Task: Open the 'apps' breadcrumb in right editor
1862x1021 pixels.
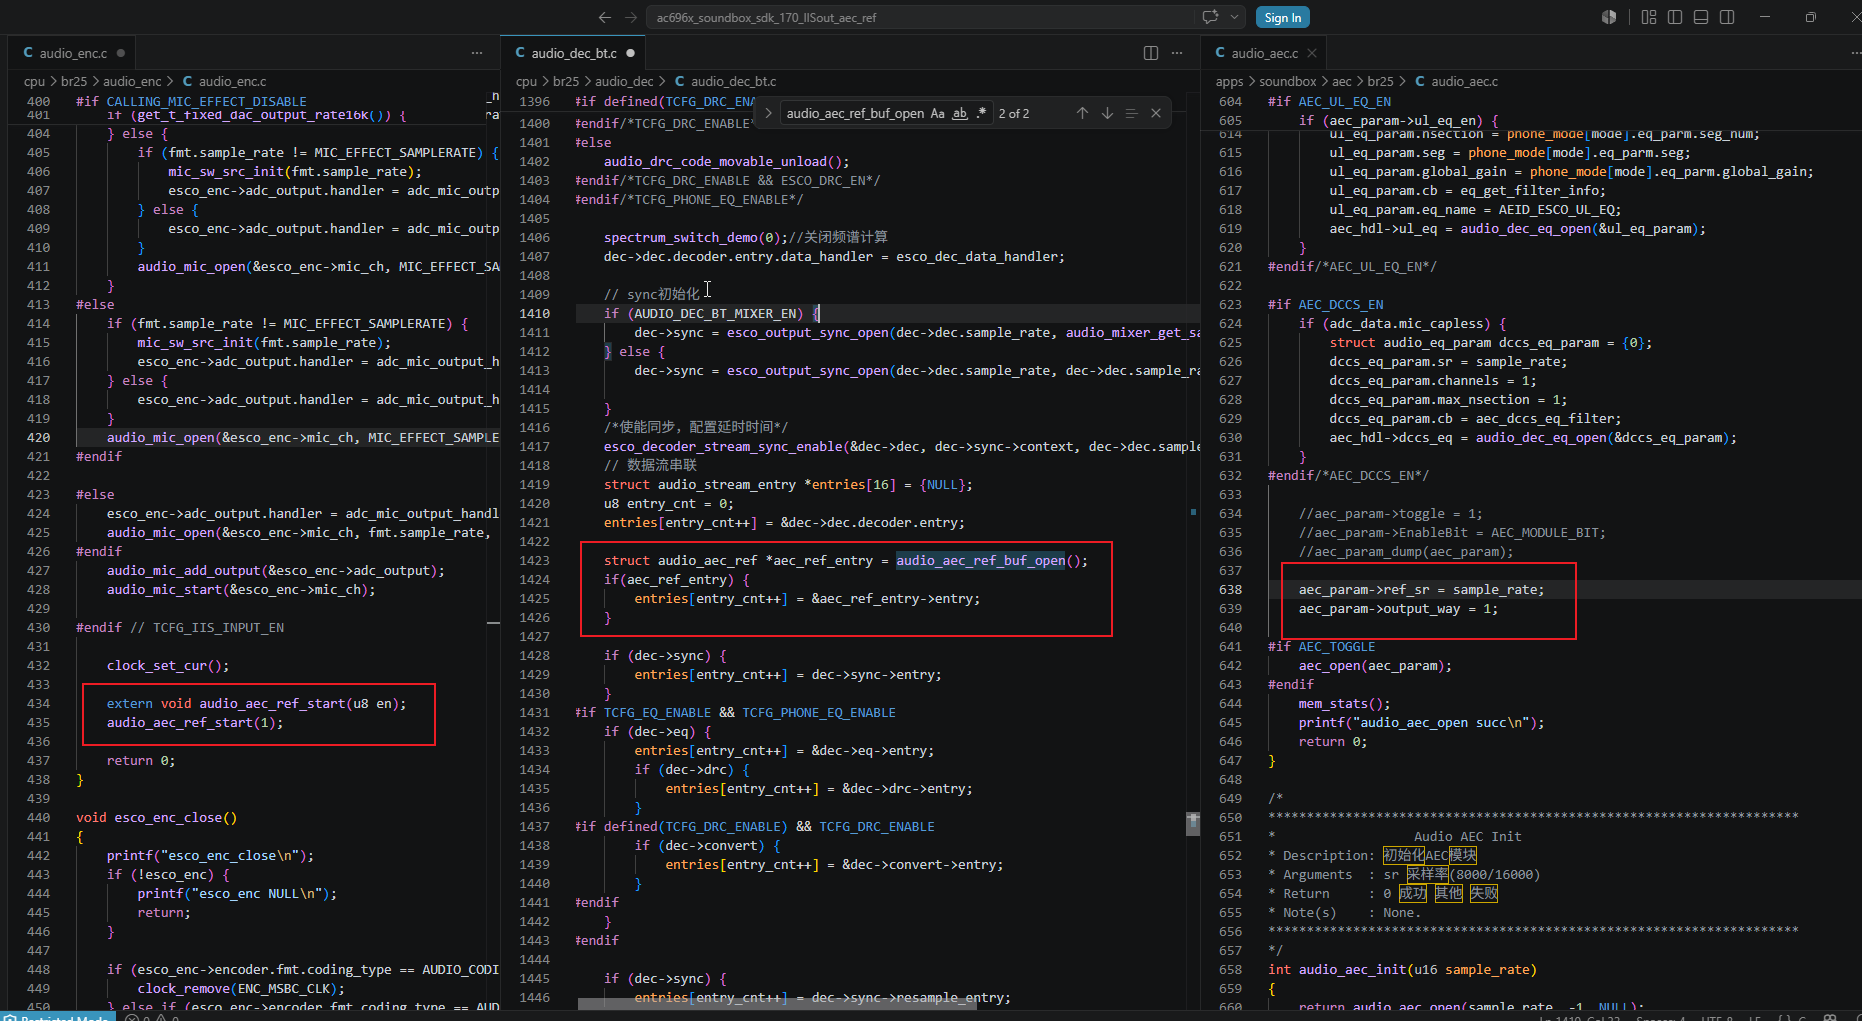Action: click(x=1229, y=81)
